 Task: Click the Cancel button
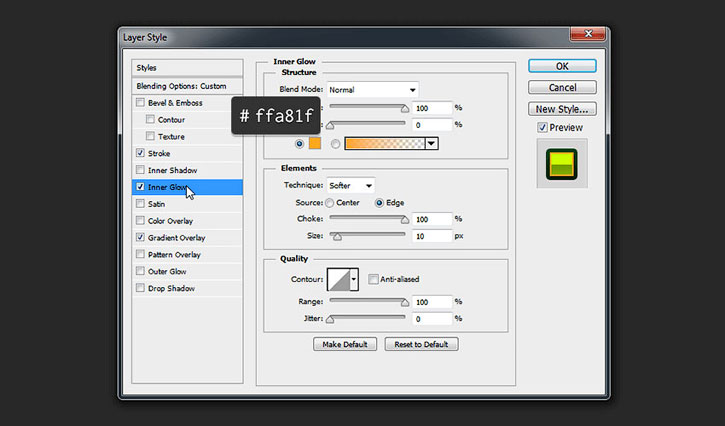(x=562, y=87)
